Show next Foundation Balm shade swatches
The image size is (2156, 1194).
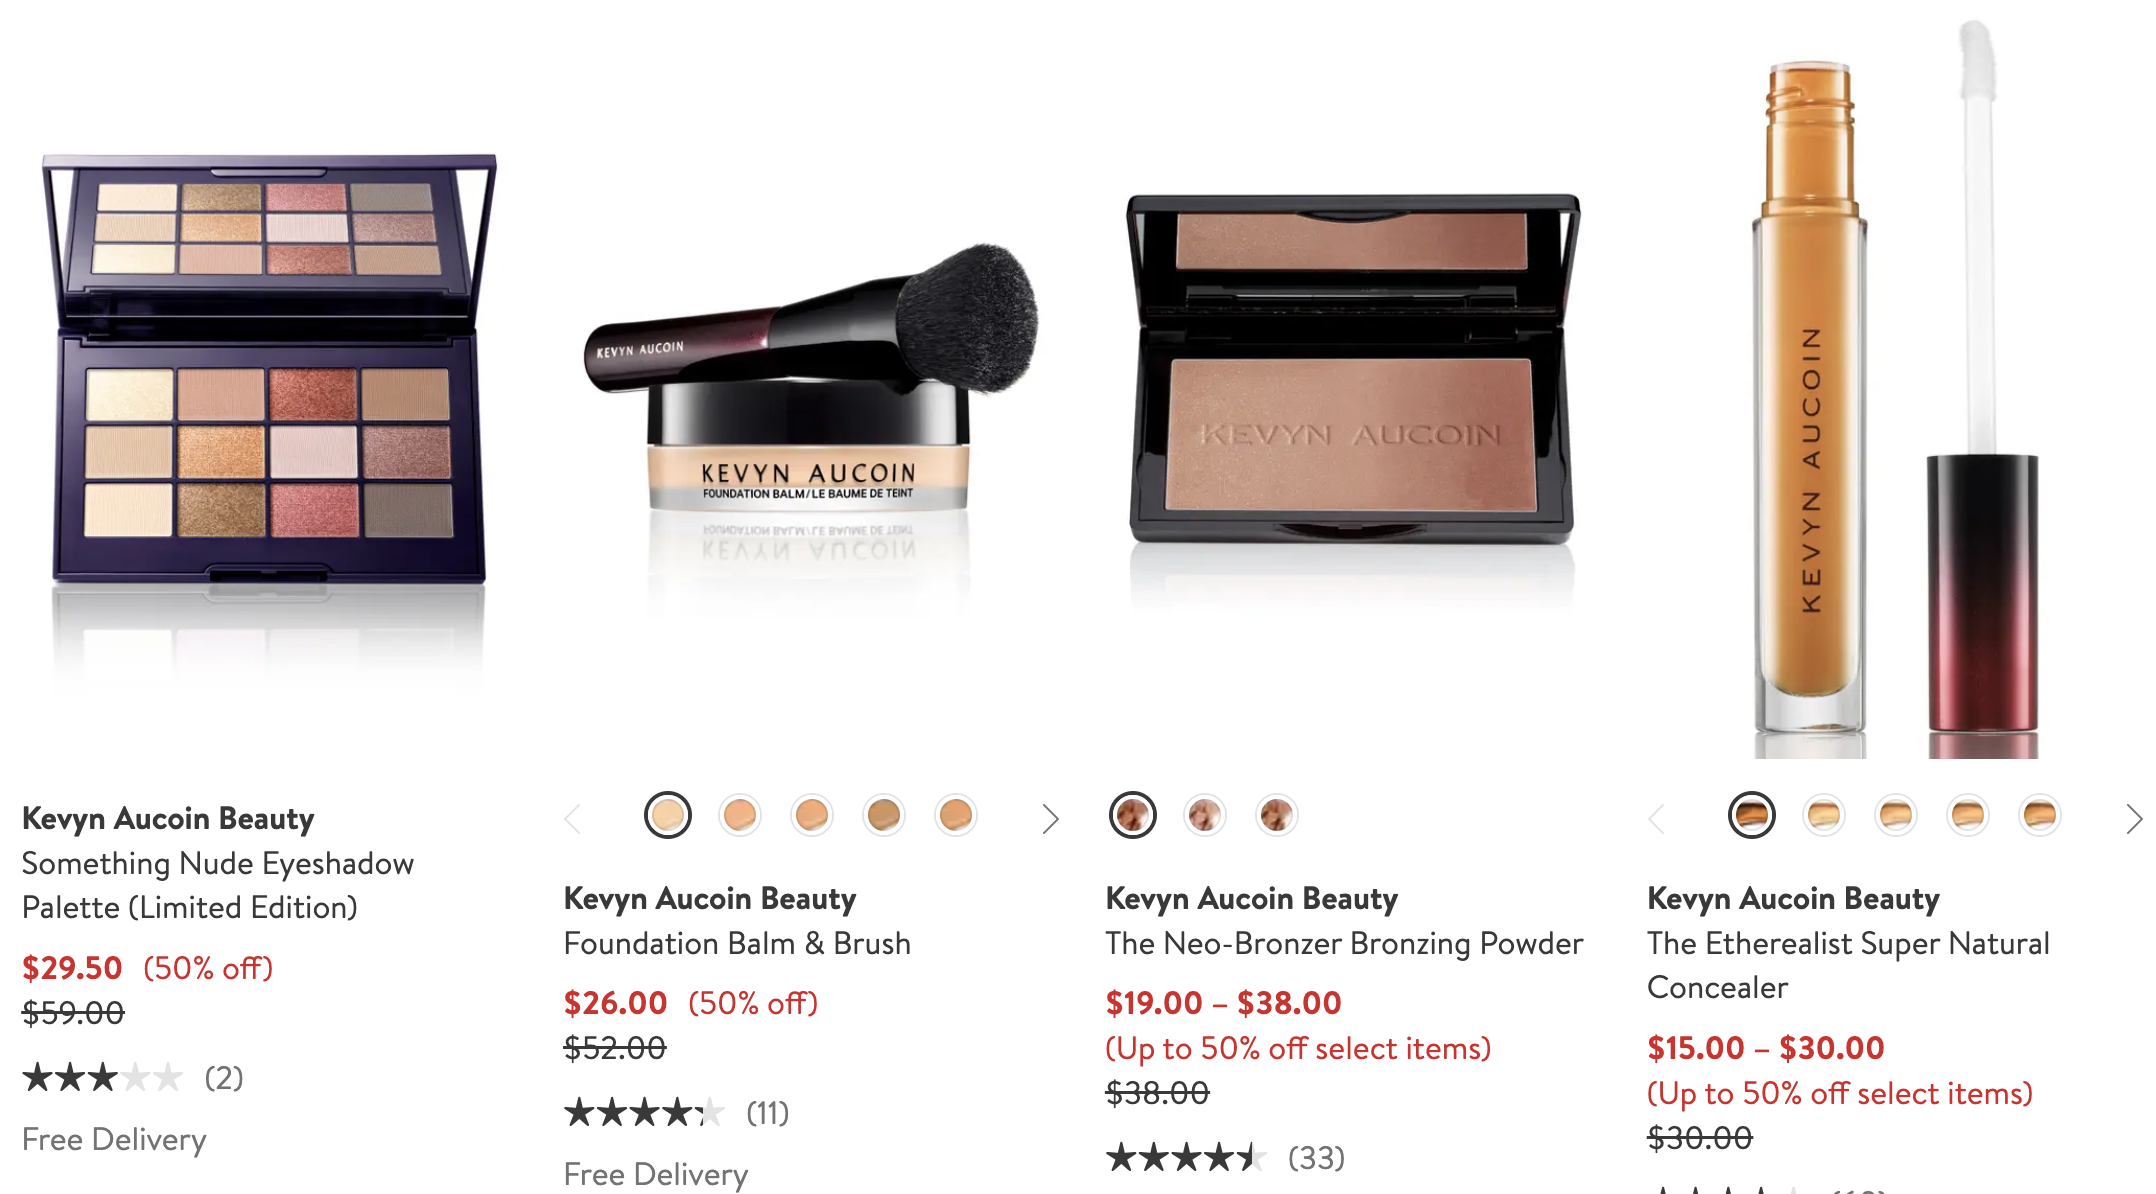click(x=1049, y=818)
